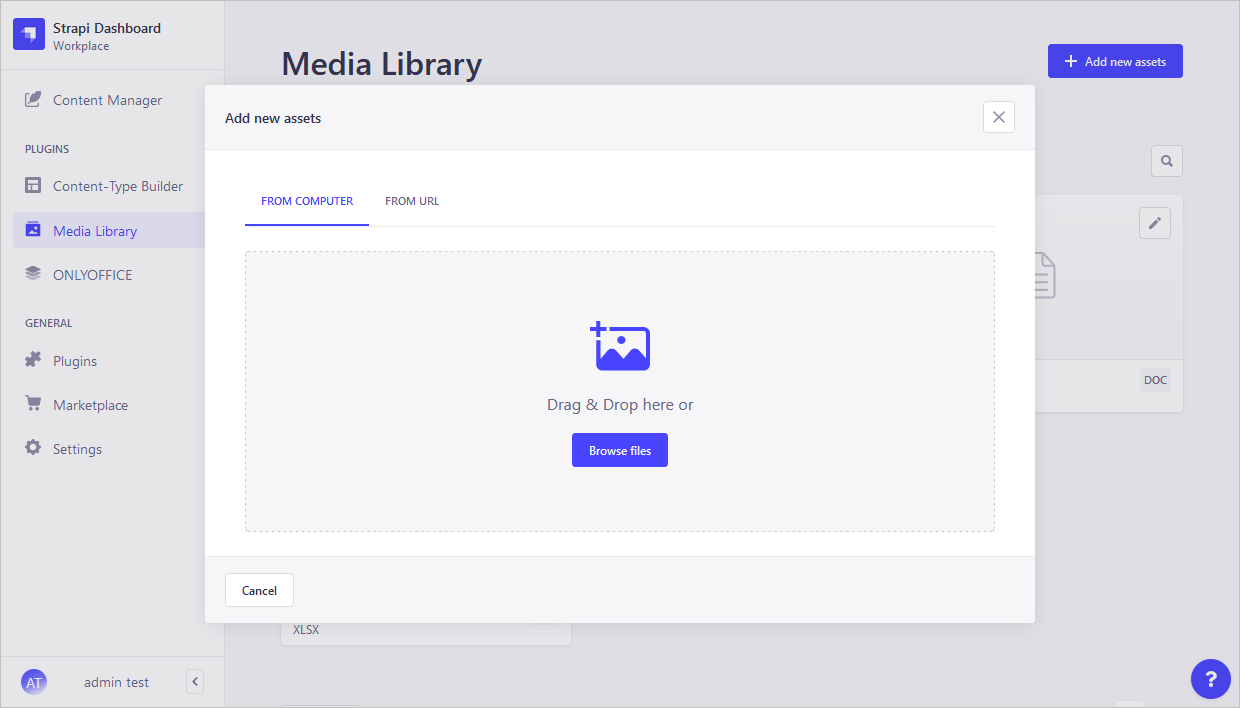Collapse the sidebar with the chevron
1240x708 pixels.
195,681
